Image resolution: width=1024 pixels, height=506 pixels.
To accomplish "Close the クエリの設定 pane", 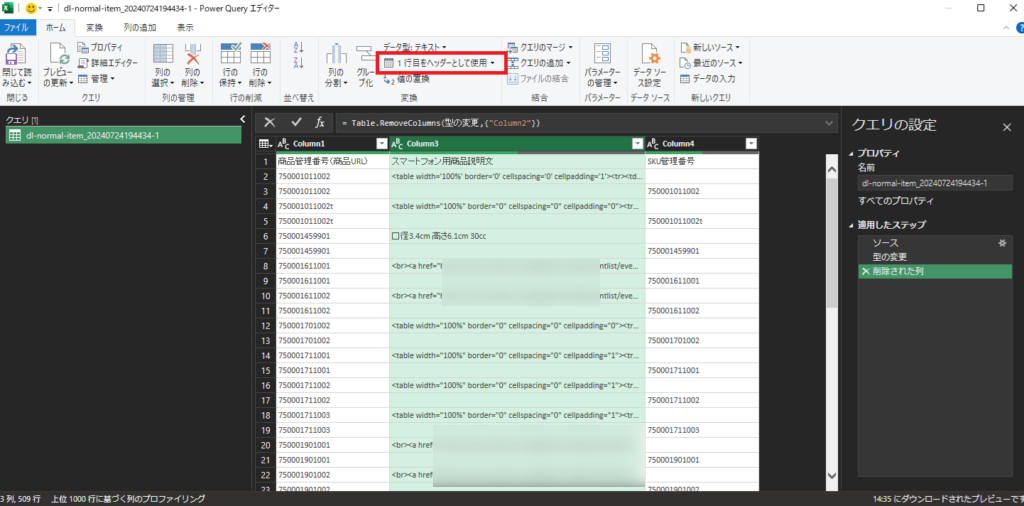I will 1006,127.
